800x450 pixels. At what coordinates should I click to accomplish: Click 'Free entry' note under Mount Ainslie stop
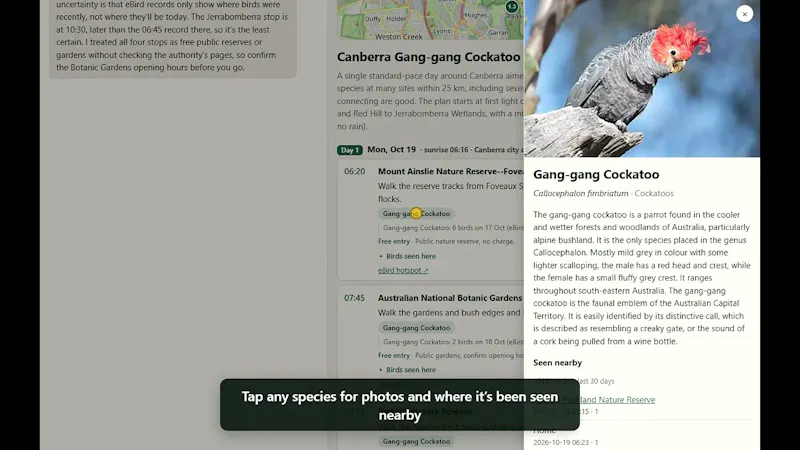click(x=394, y=241)
